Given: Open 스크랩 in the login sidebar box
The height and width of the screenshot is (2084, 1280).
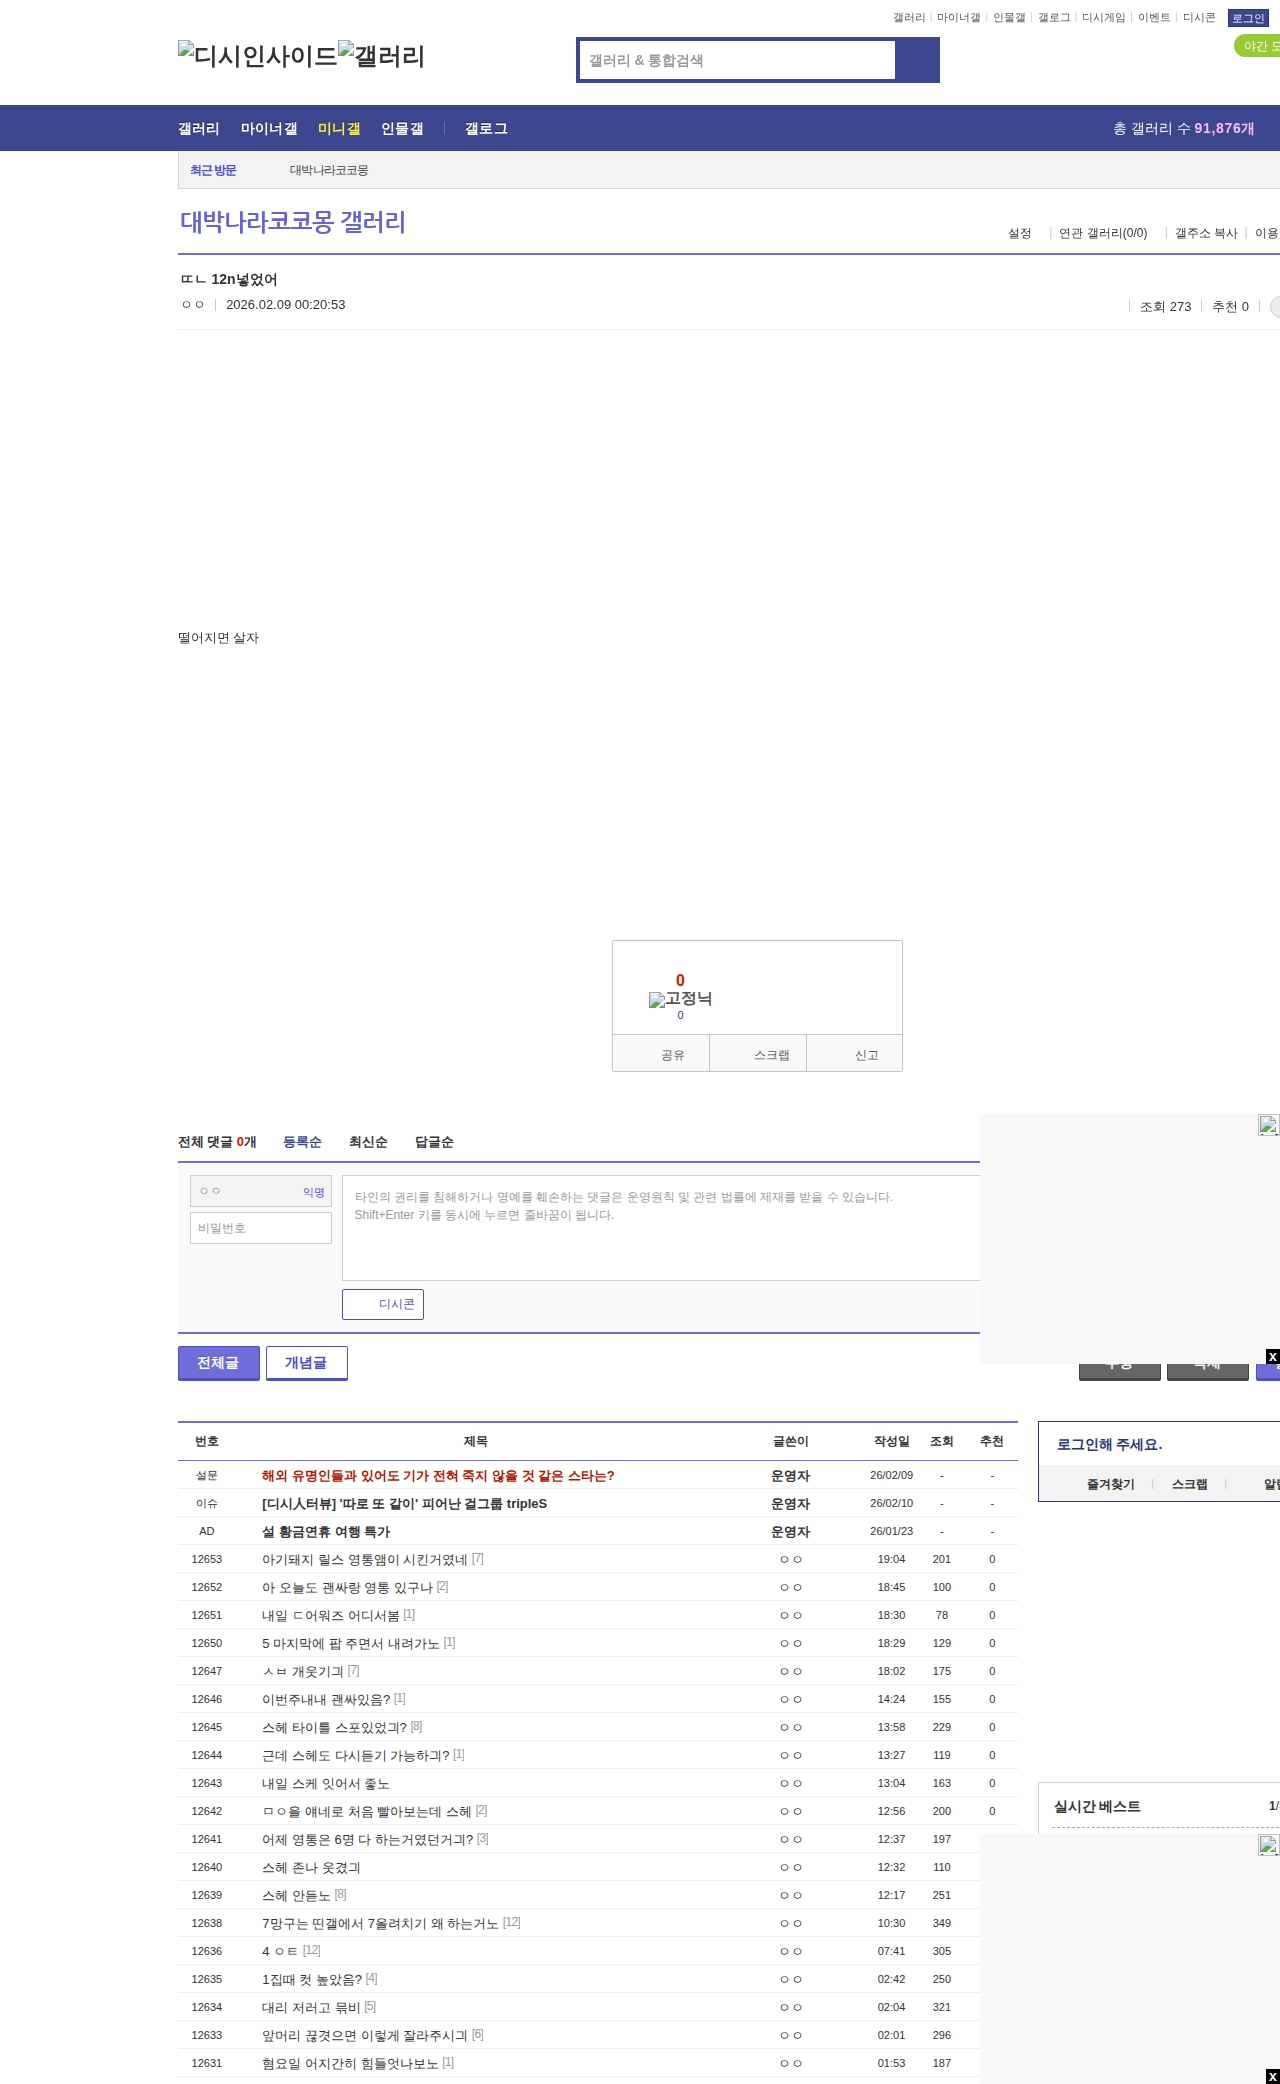Looking at the screenshot, I should click(1190, 1484).
